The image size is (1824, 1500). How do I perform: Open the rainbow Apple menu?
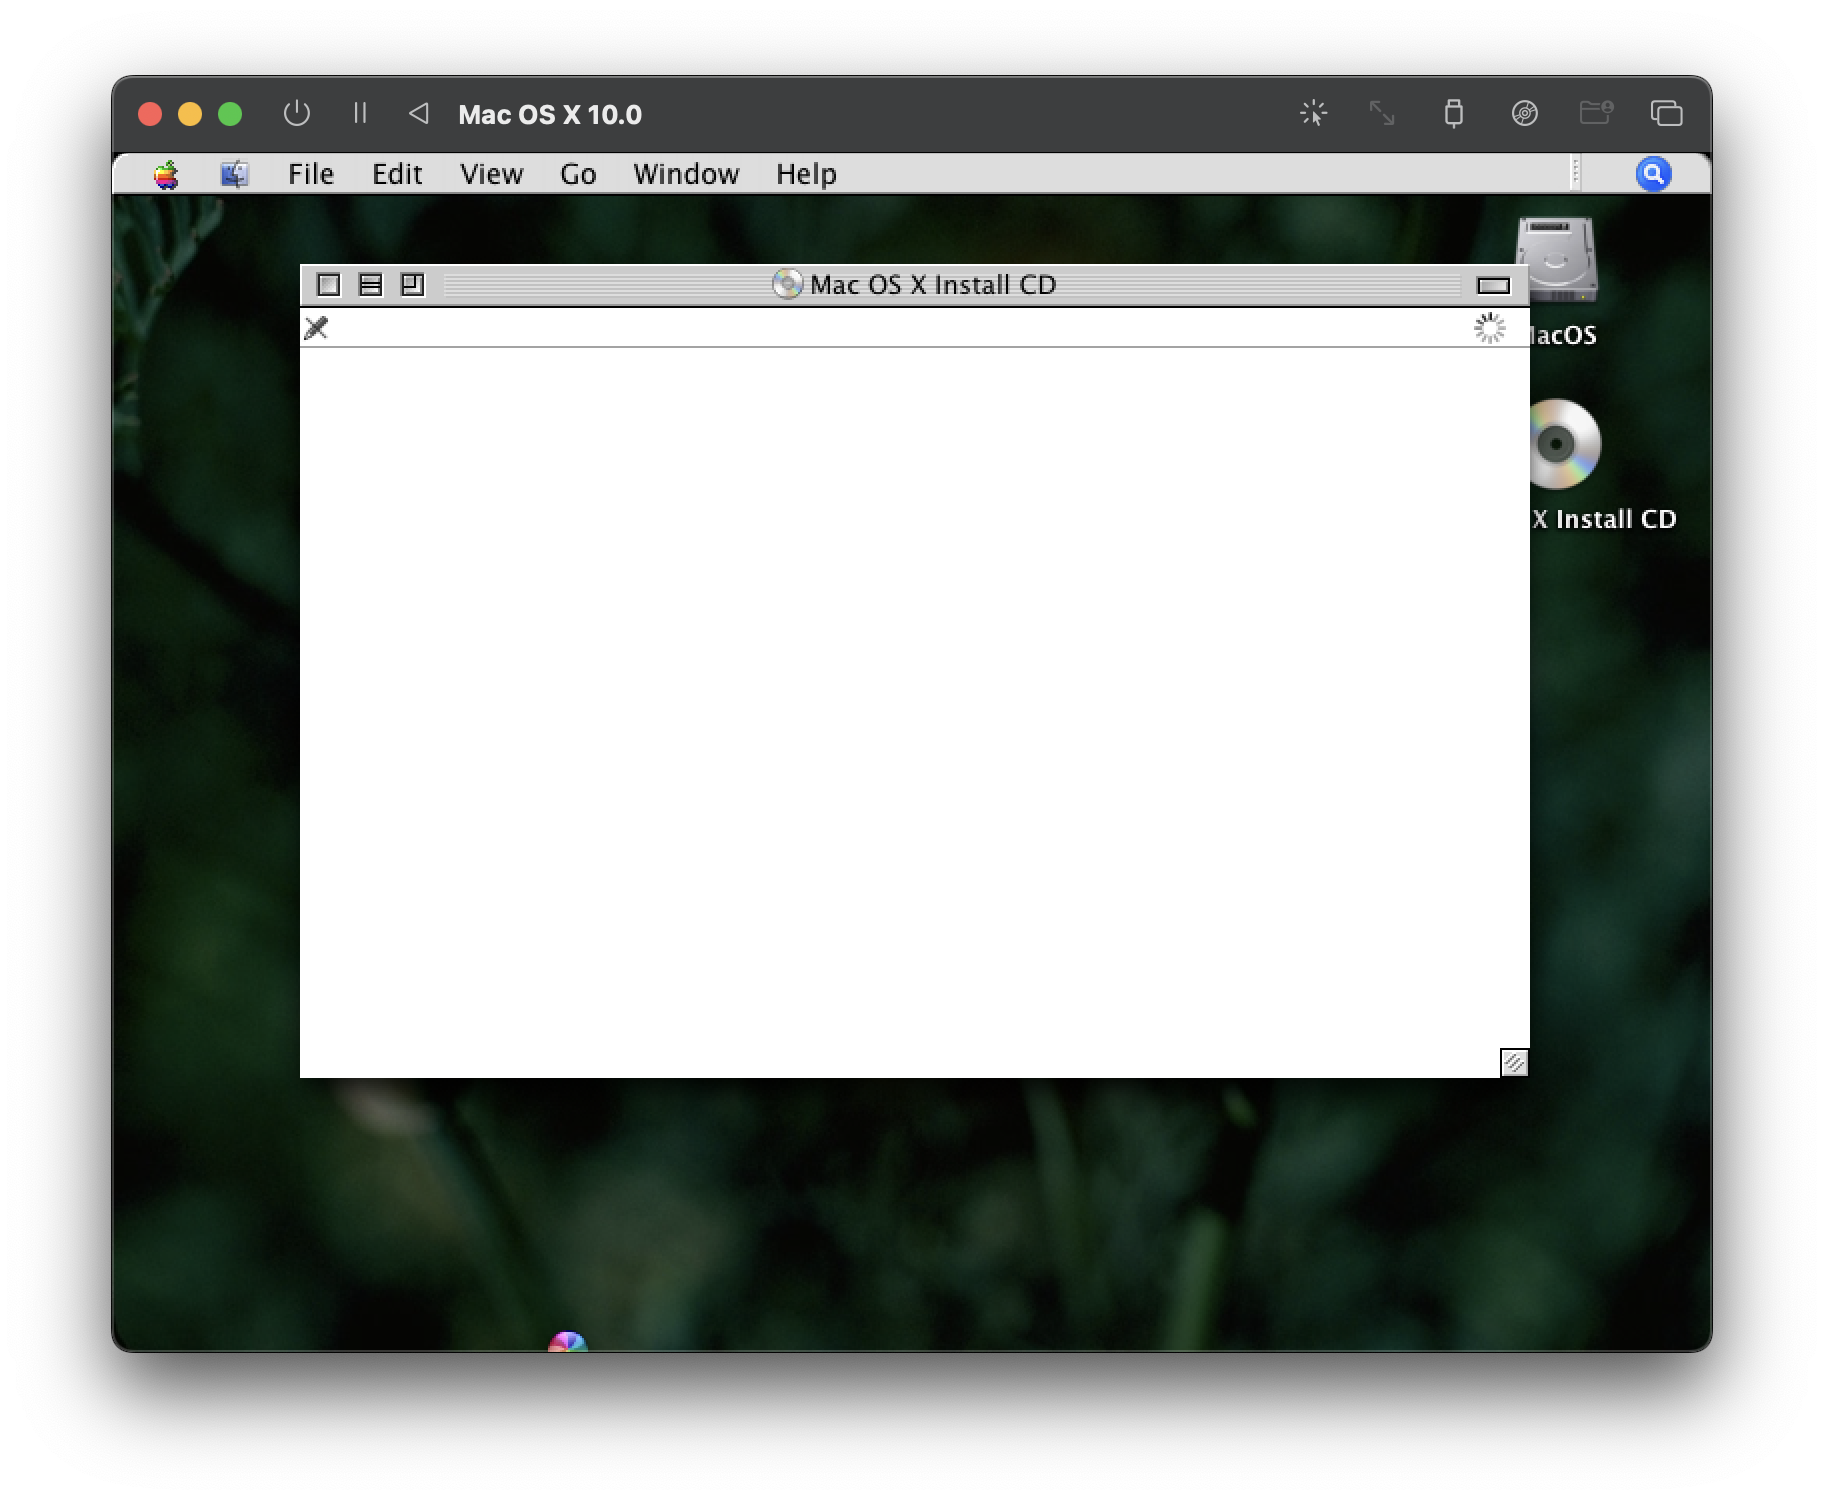[x=166, y=174]
